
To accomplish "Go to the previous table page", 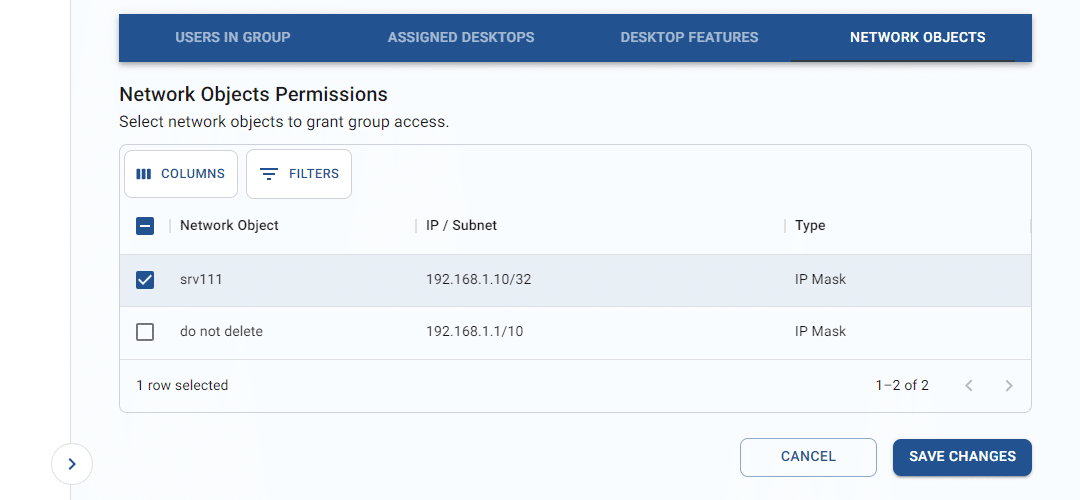I will [x=969, y=386].
